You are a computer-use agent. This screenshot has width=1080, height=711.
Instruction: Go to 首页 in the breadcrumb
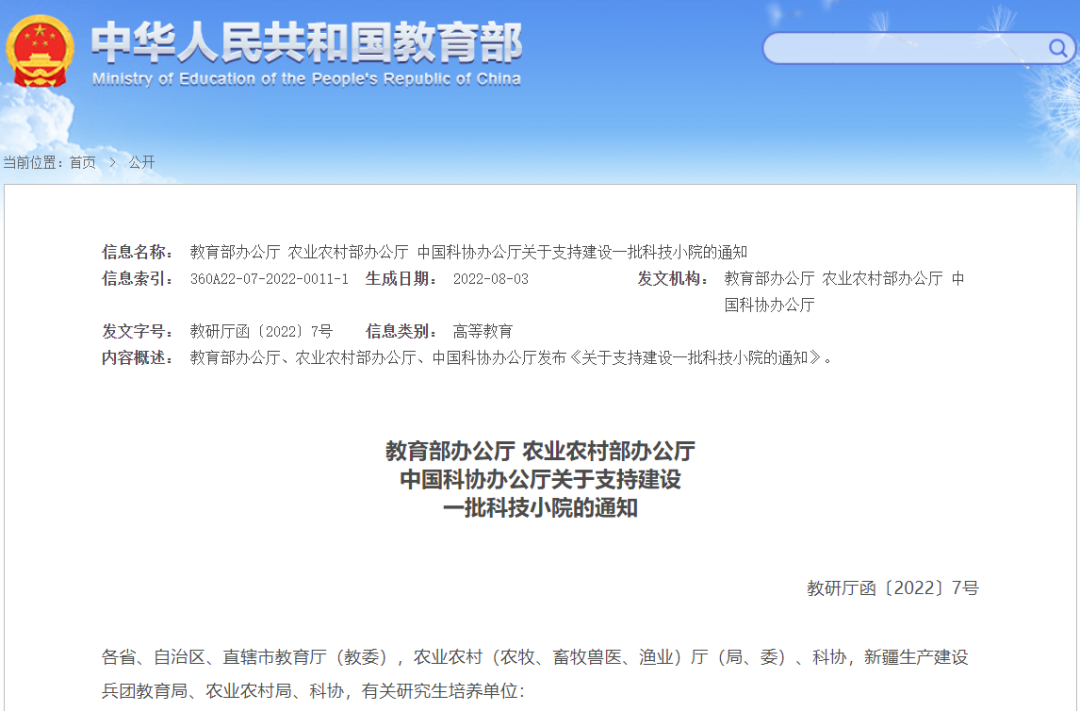pyautogui.click(x=83, y=162)
